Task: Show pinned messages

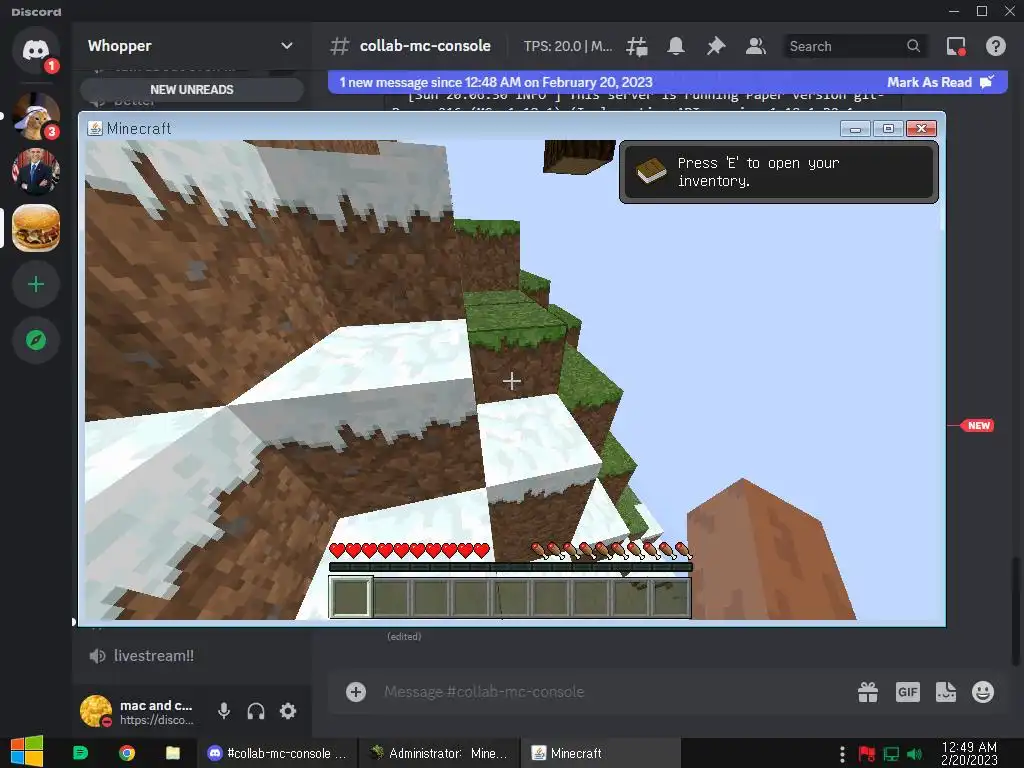Action: (x=716, y=46)
